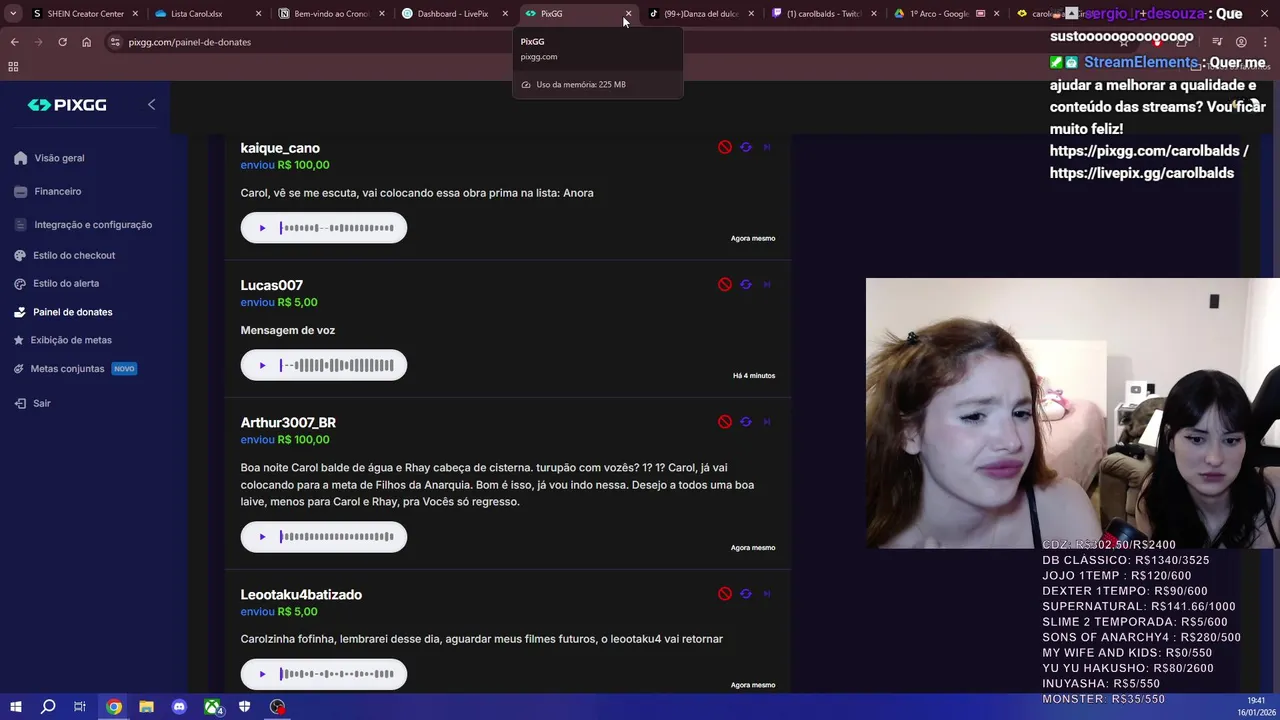
Task: Switch to SHEIN Creator Center tab
Action: 85,14
